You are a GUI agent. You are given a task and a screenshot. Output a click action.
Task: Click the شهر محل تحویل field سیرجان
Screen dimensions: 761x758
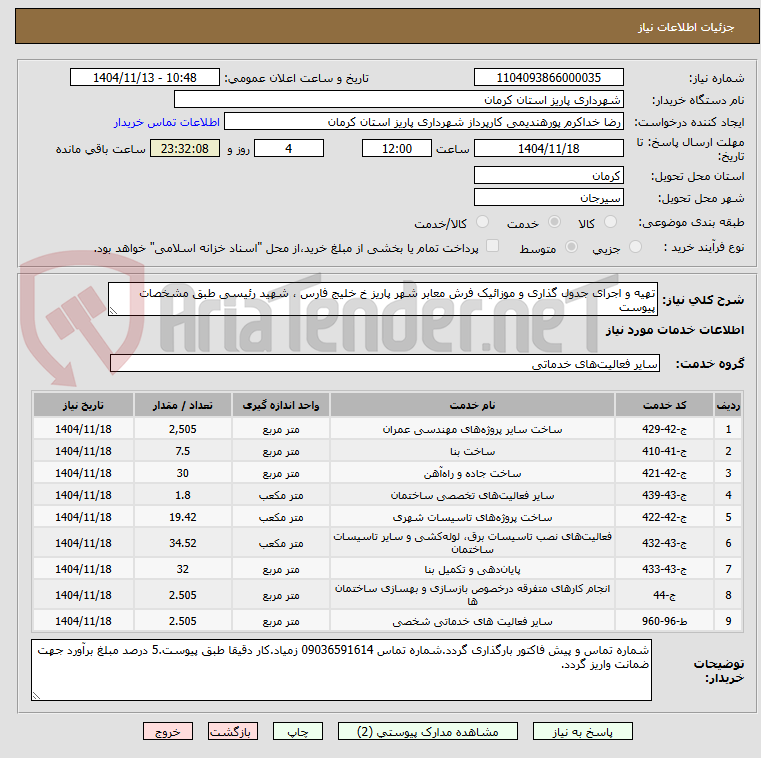[548, 198]
